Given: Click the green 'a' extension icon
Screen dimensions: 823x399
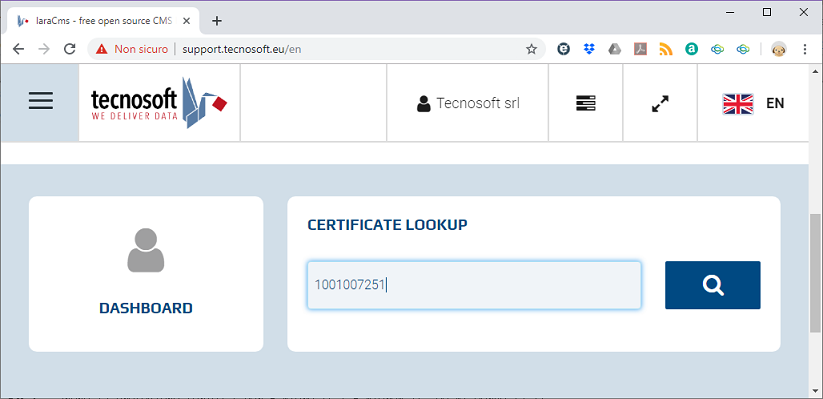Looking at the screenshot, I should tap(691, 49).
